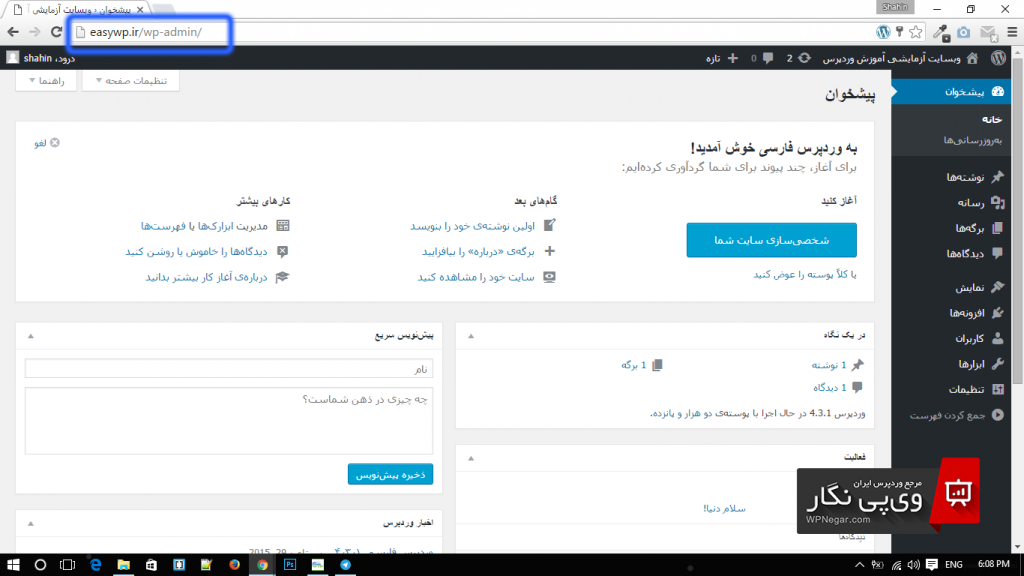Click the settings icon in sidebar
1024x576 pixels.
pos(997,389)
